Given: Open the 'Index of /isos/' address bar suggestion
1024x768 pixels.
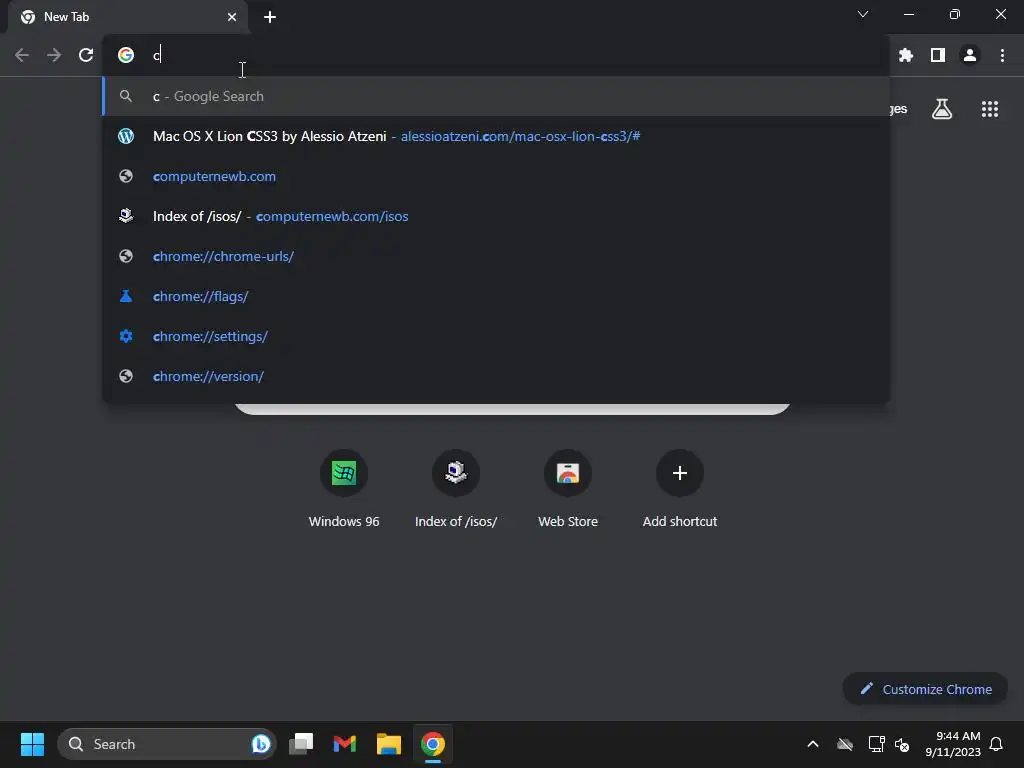Looking at the screenshot, I should pyautogui.click(x=496, y=216).
